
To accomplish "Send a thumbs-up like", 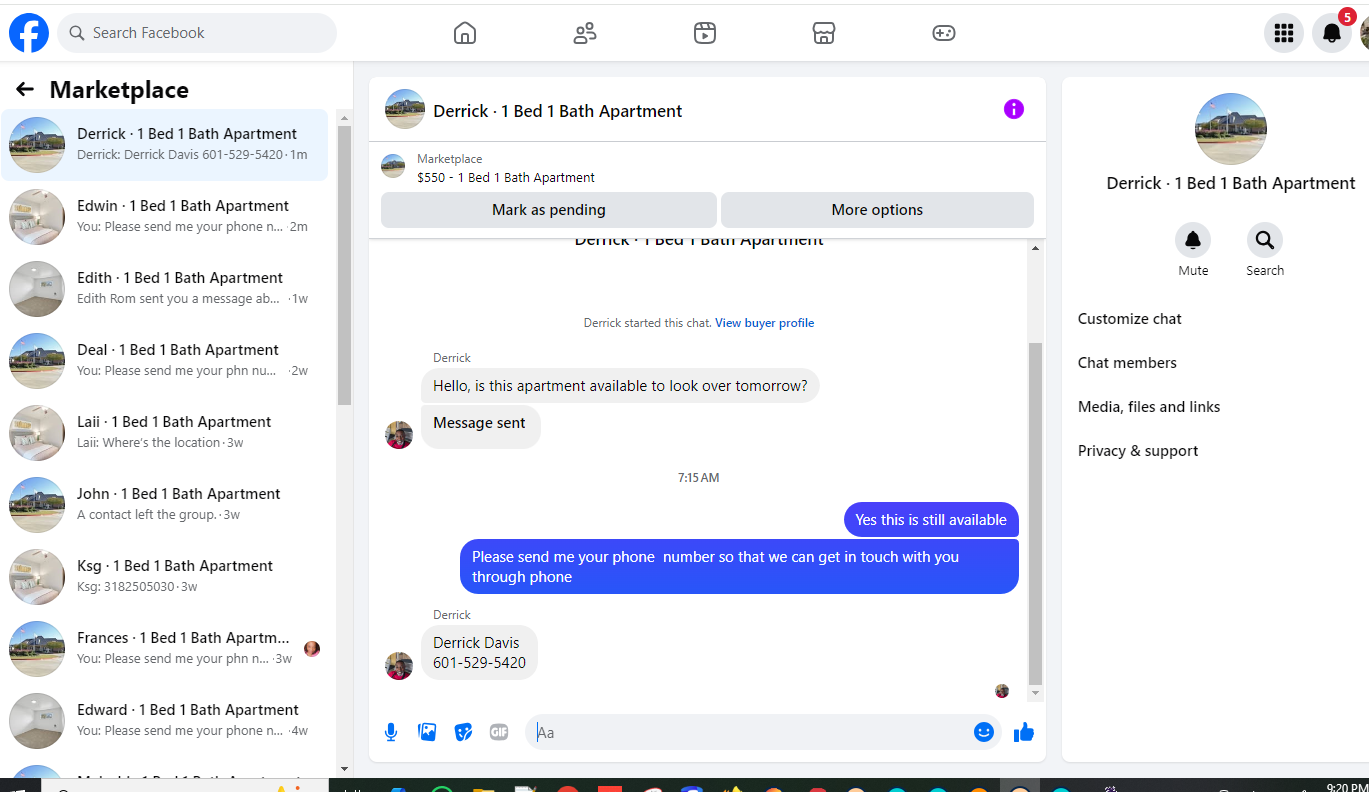I will 1023,732.
